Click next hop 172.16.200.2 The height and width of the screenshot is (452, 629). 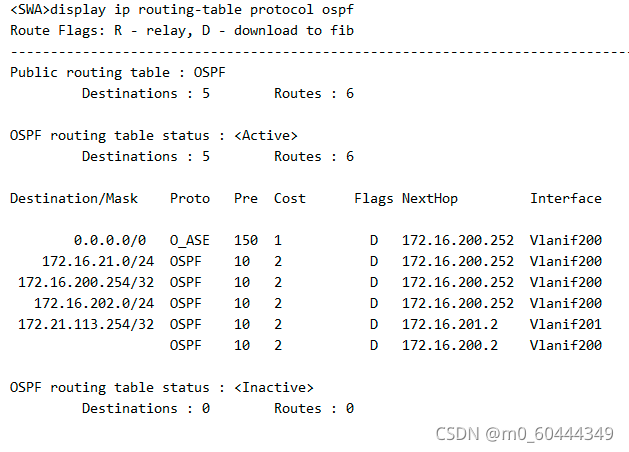pyautogui.click(x=450, y=345)
